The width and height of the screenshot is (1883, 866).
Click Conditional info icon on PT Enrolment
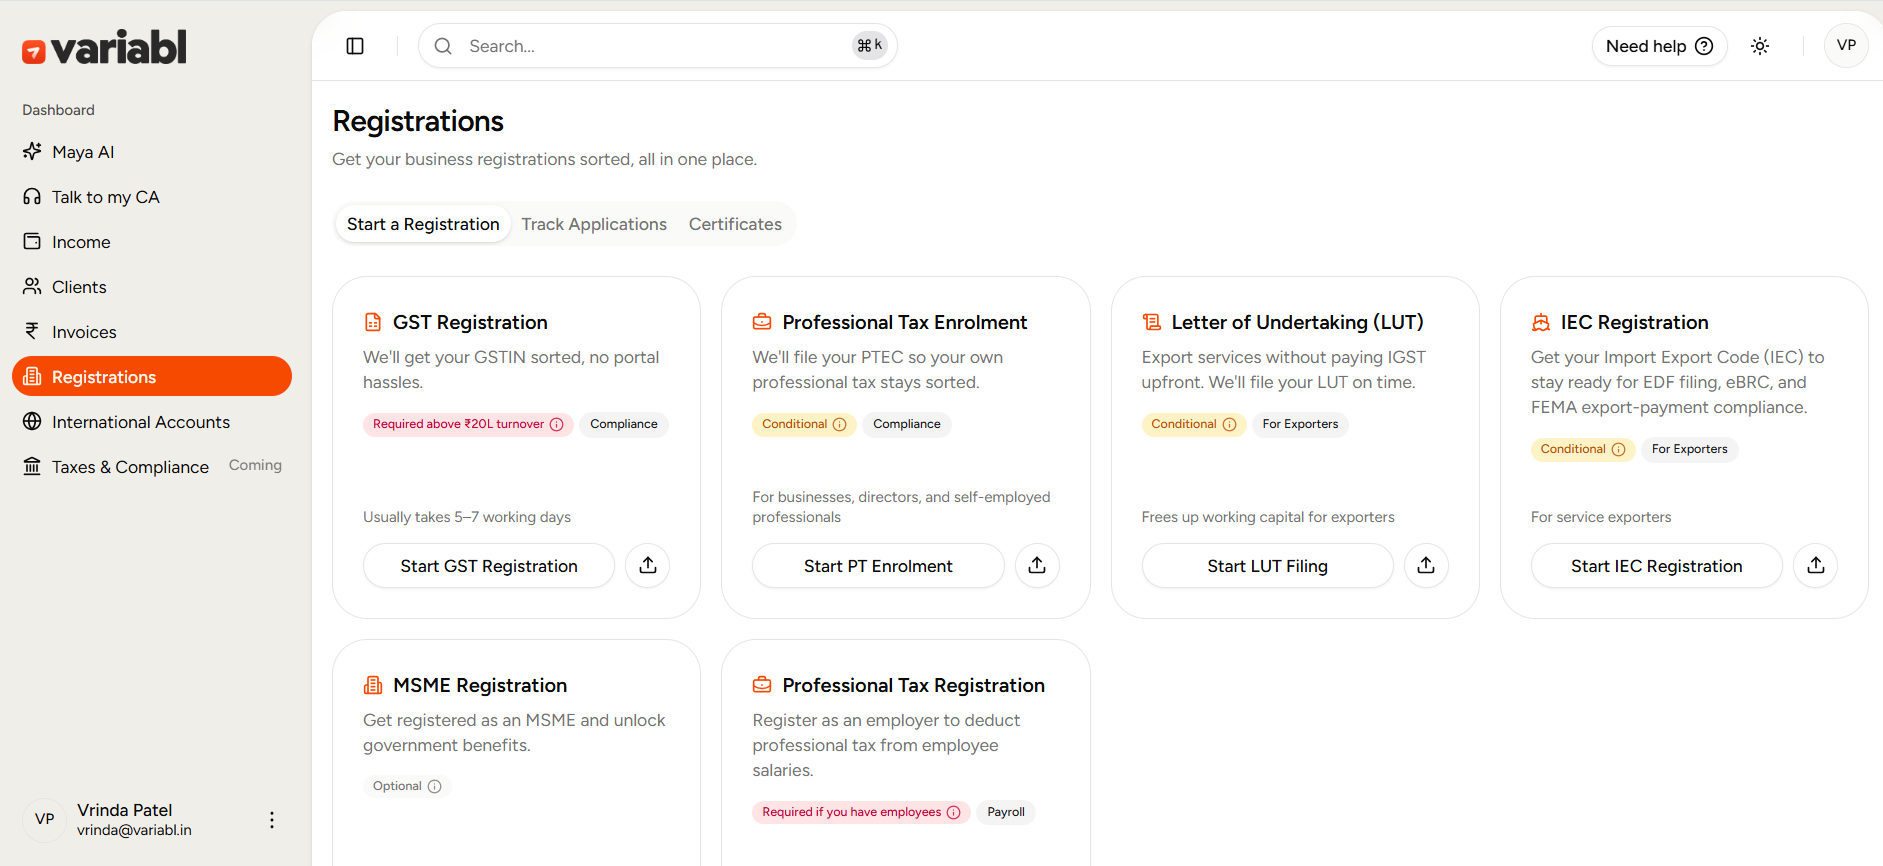pos(840,424)
